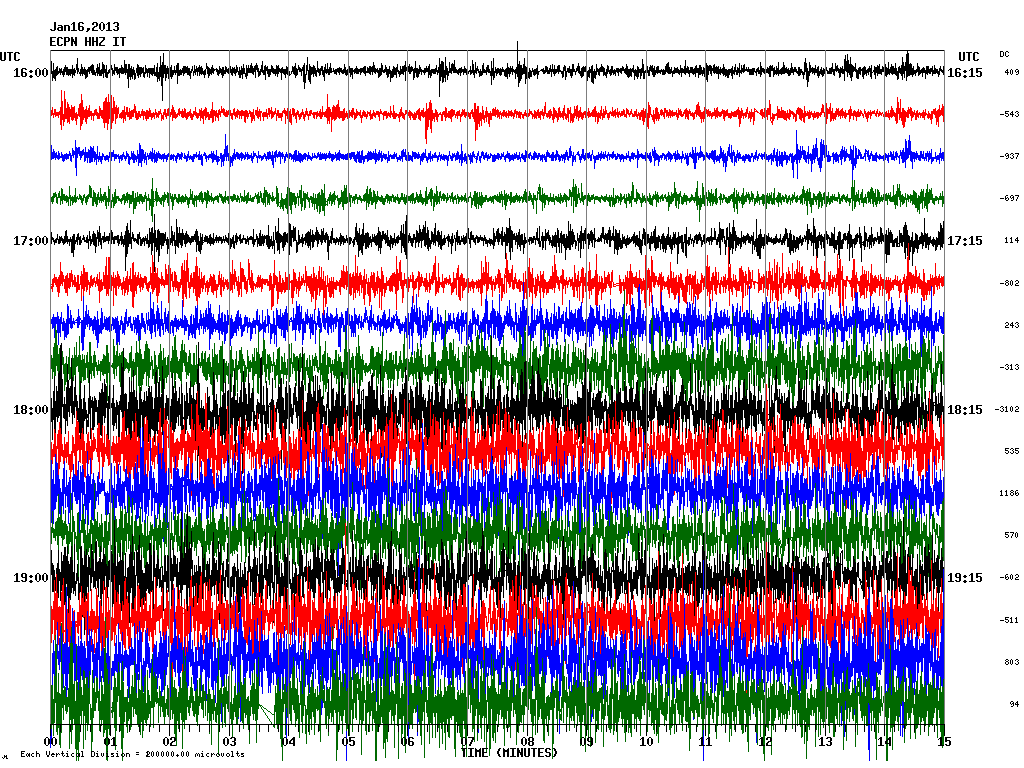Click the 19:15 end-time label

coord(965,578)
